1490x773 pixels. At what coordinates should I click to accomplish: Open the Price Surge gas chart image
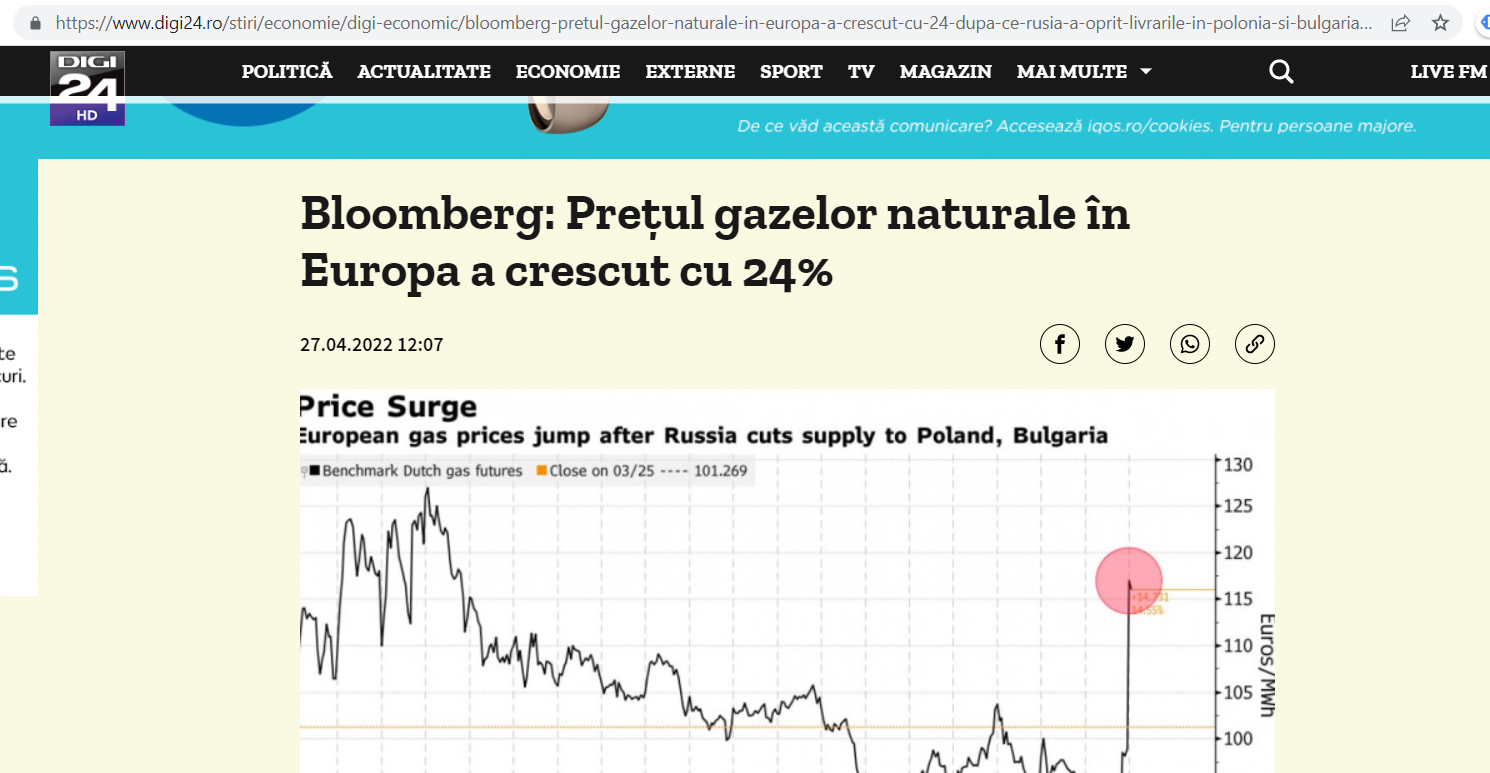coord(787,581)
